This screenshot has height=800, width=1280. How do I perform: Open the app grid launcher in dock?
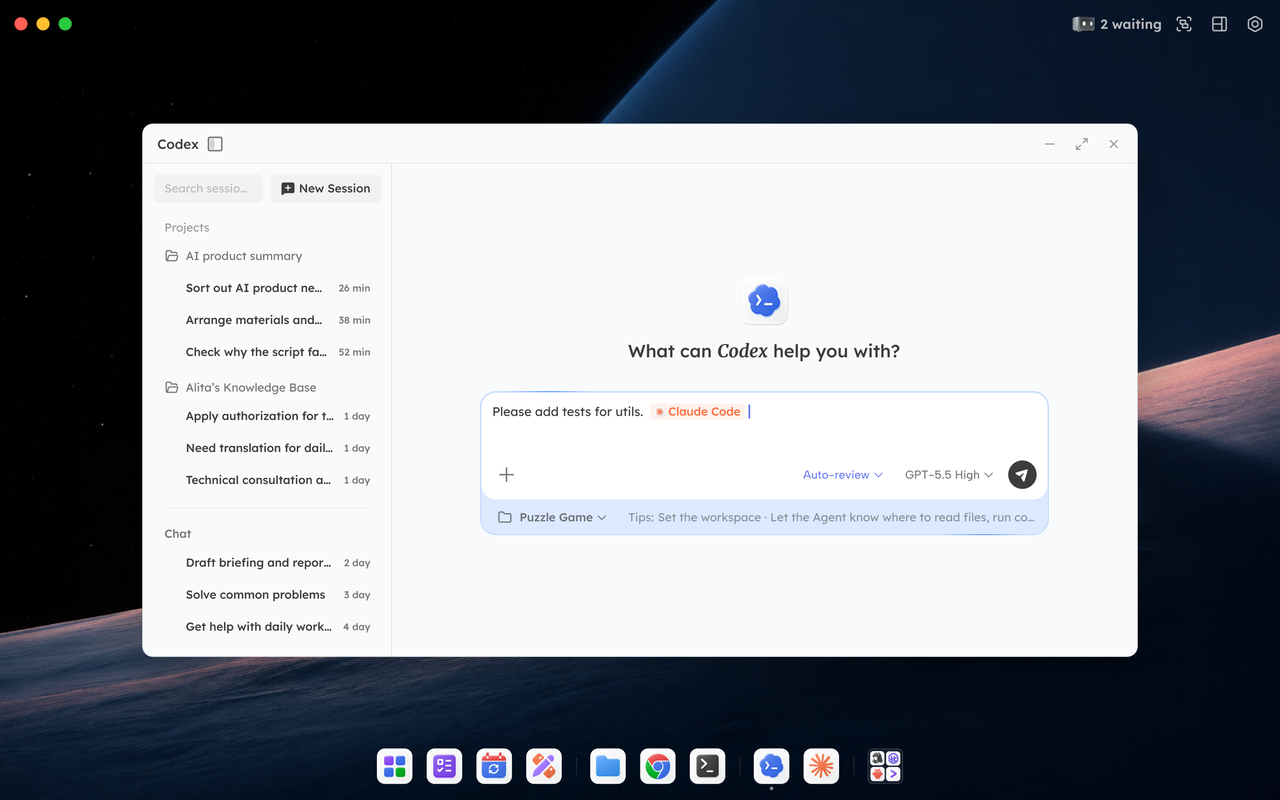pos(395,766)
